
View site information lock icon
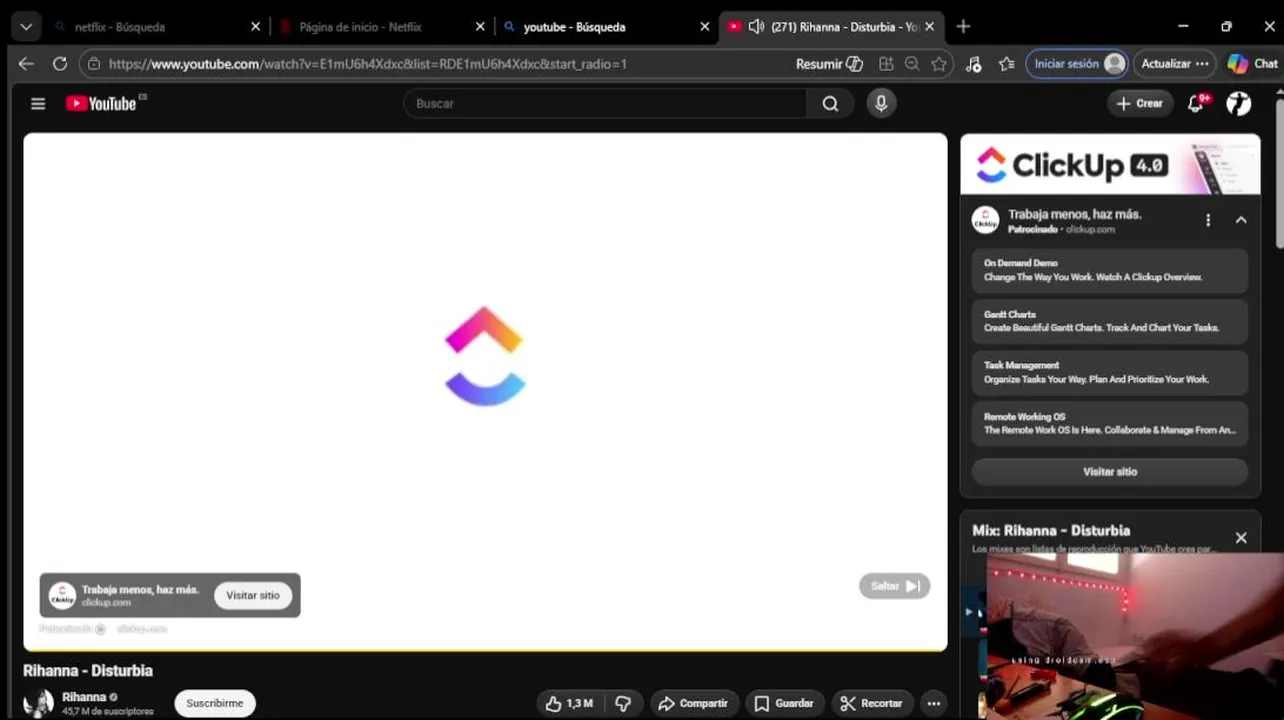tap(94, 63)
